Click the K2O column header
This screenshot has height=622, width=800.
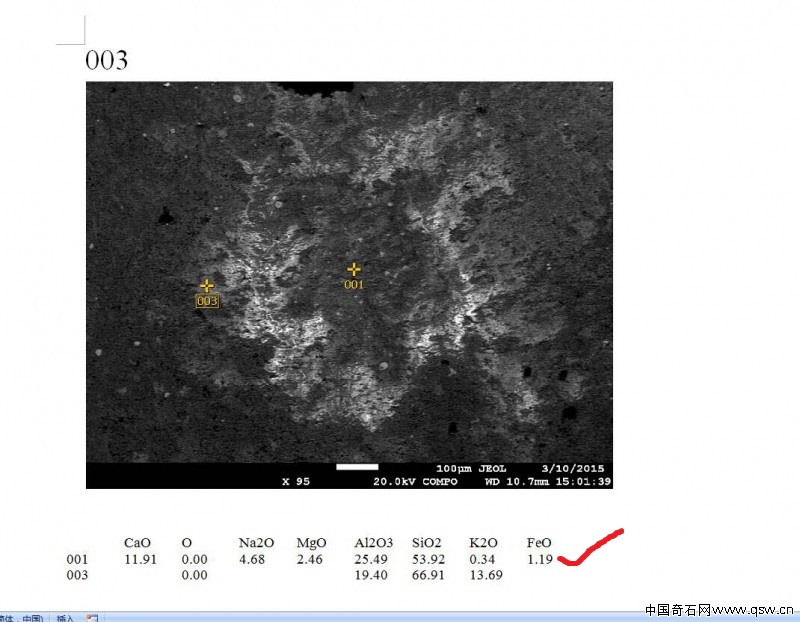point(483,542)
